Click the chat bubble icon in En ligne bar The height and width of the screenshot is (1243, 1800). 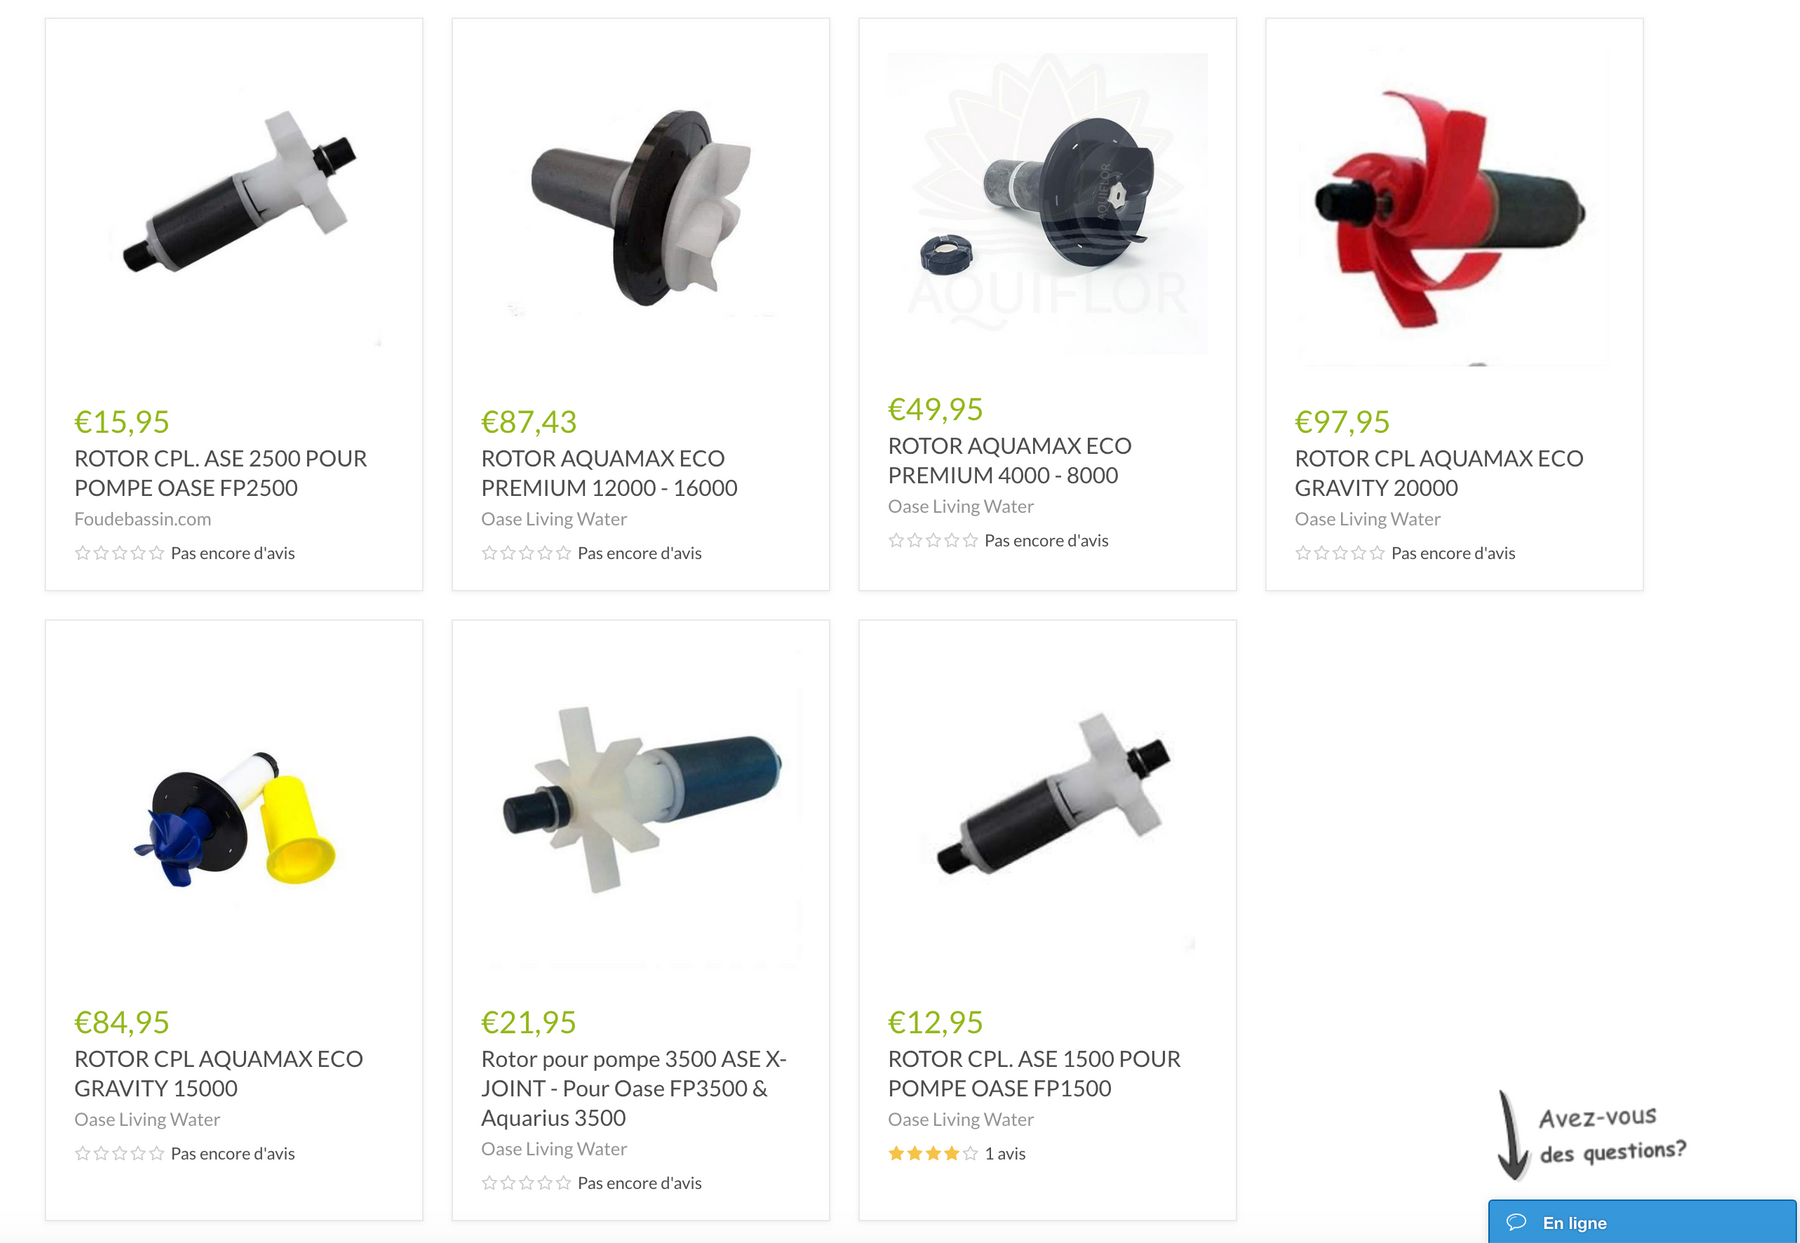pos(1516,1222)
